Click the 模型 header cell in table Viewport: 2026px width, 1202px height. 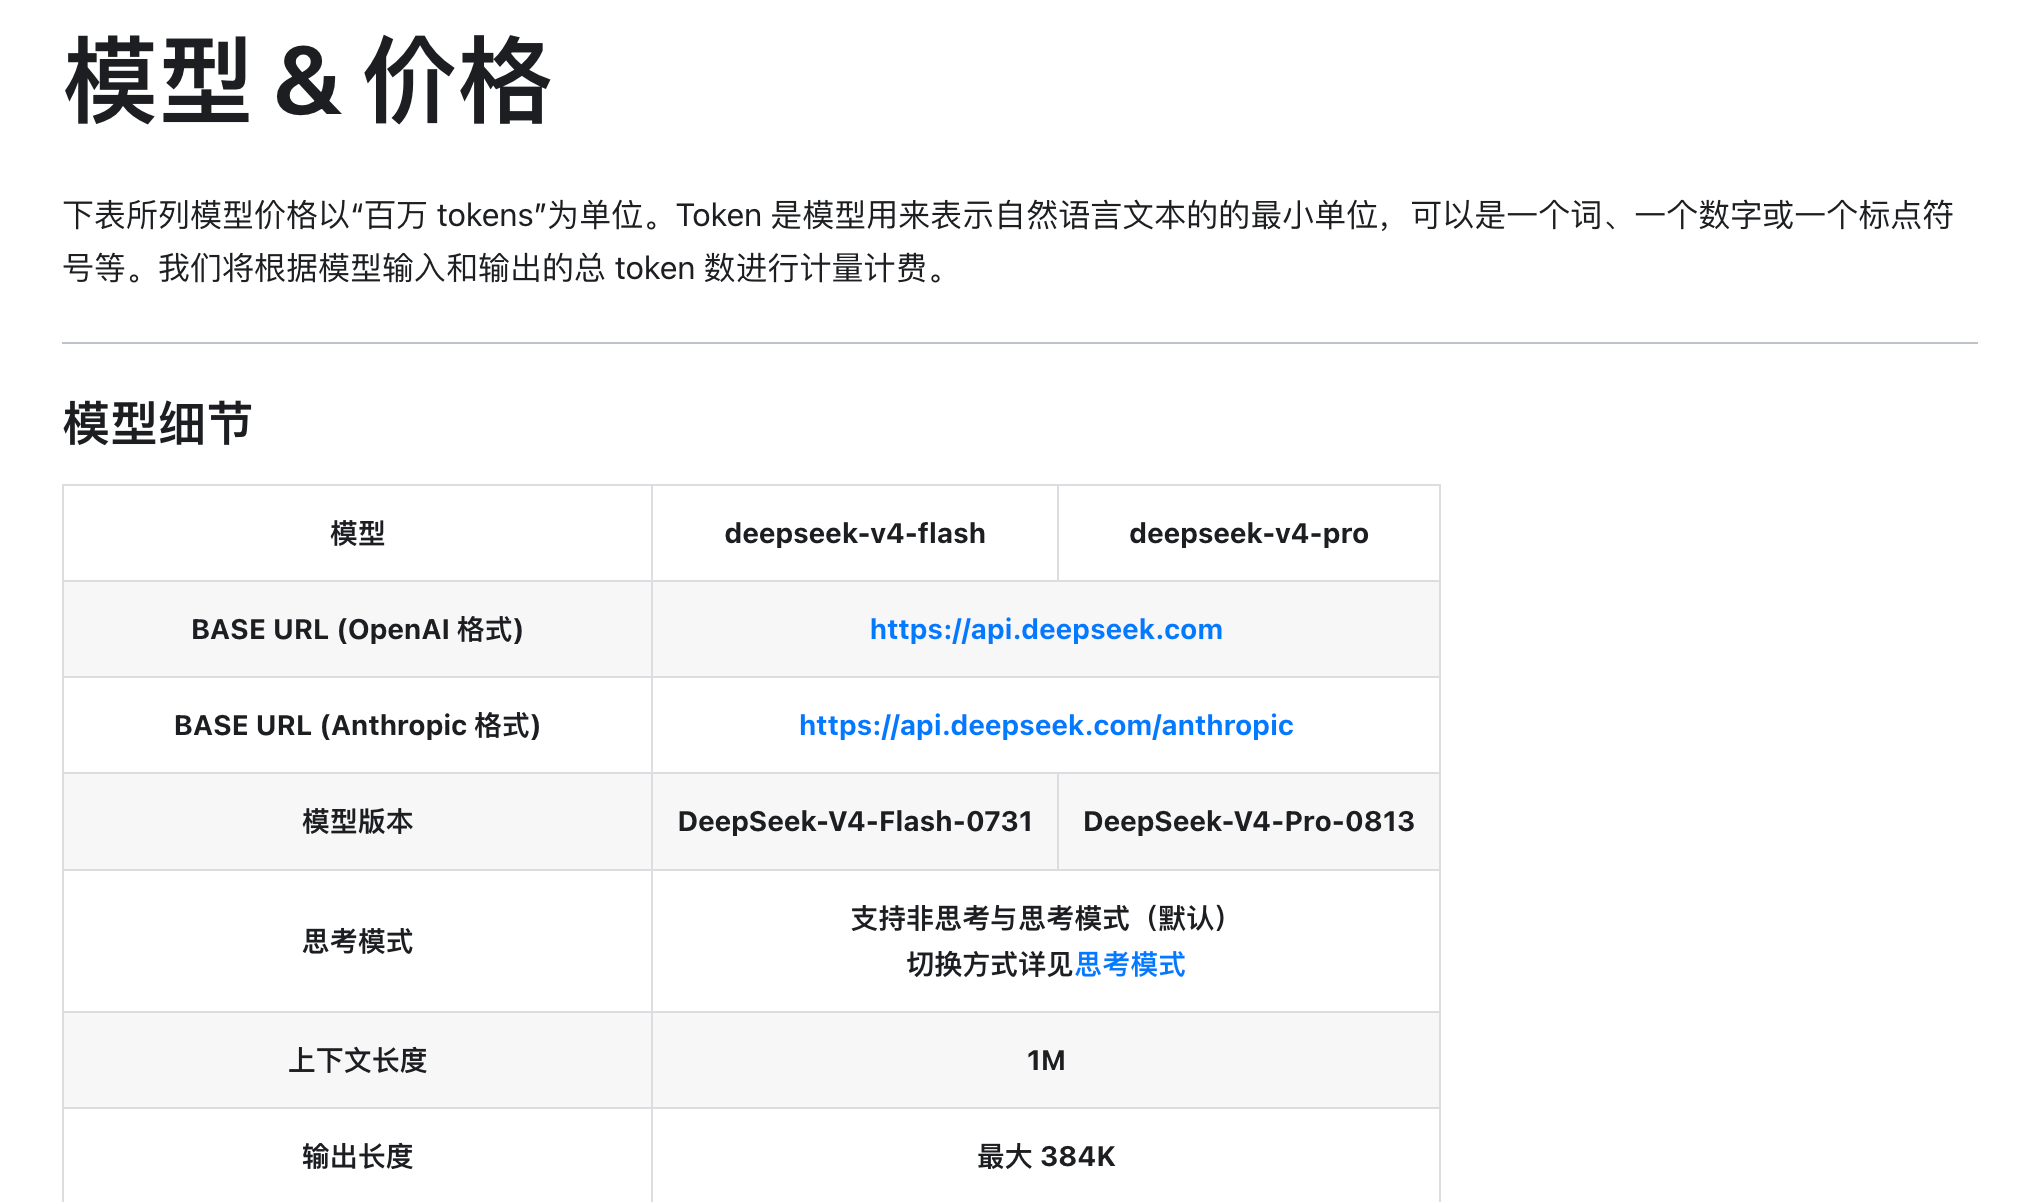click(357, 533)
